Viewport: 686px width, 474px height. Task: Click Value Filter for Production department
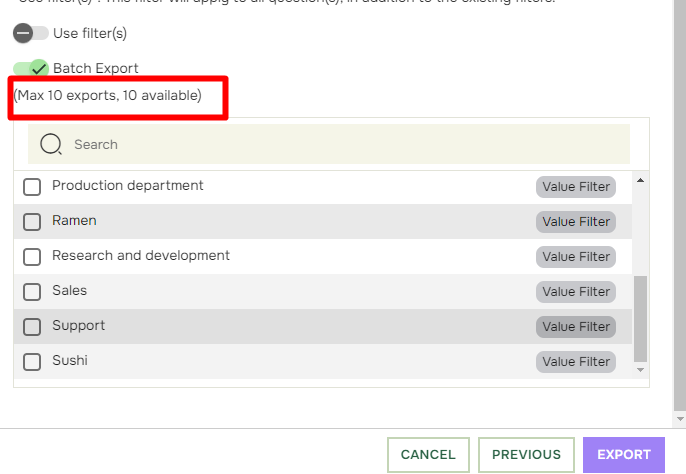[x=576, y=187]
